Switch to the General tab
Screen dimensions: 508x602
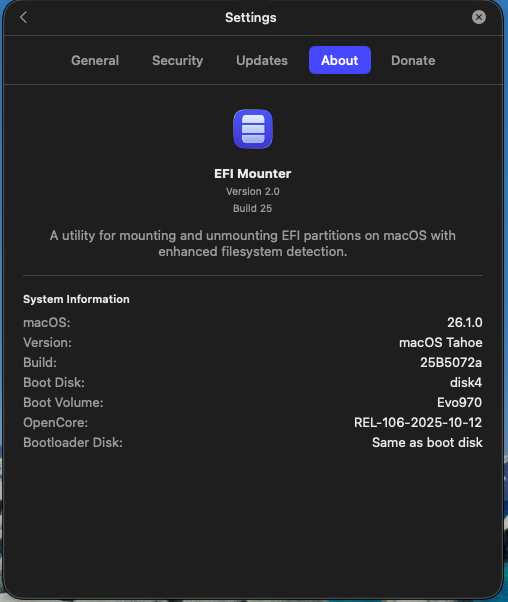pos(95,60)
